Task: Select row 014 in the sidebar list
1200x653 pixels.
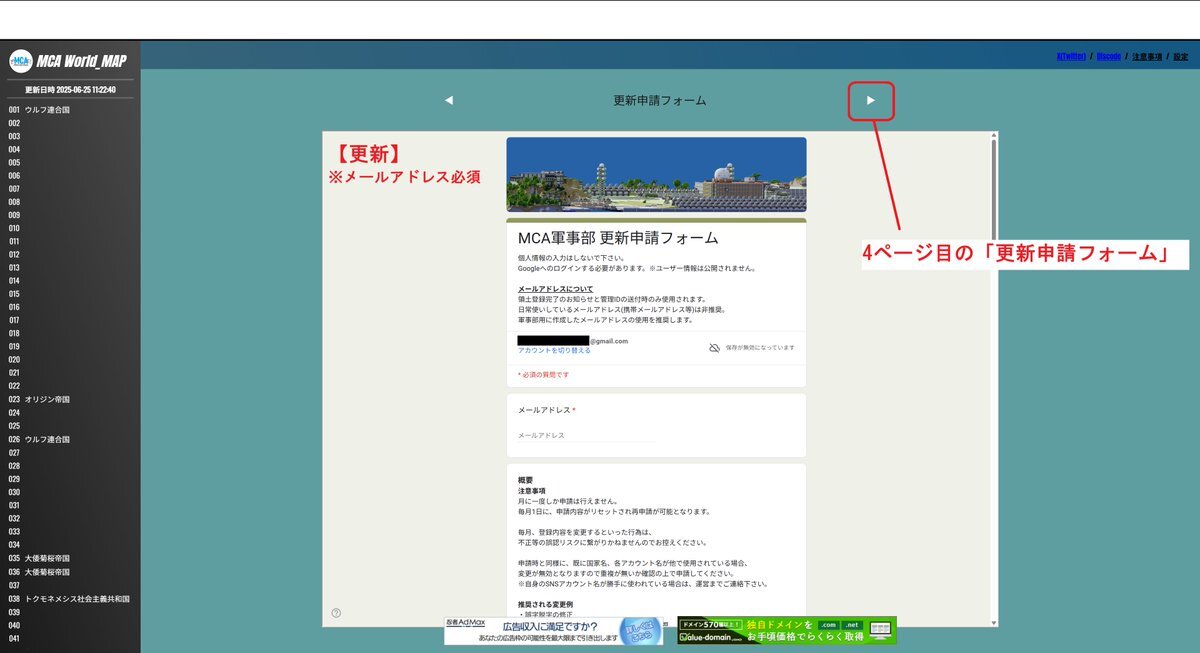Action: 70,281
